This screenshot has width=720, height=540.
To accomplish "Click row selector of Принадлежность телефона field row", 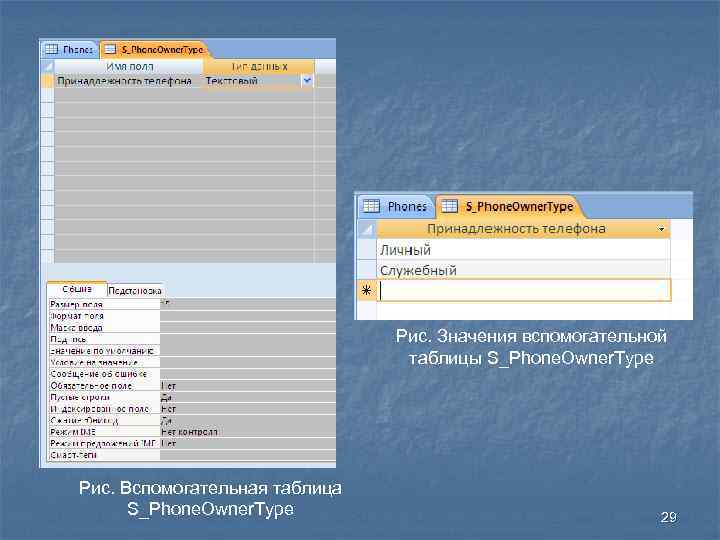I will pos(47,81).
